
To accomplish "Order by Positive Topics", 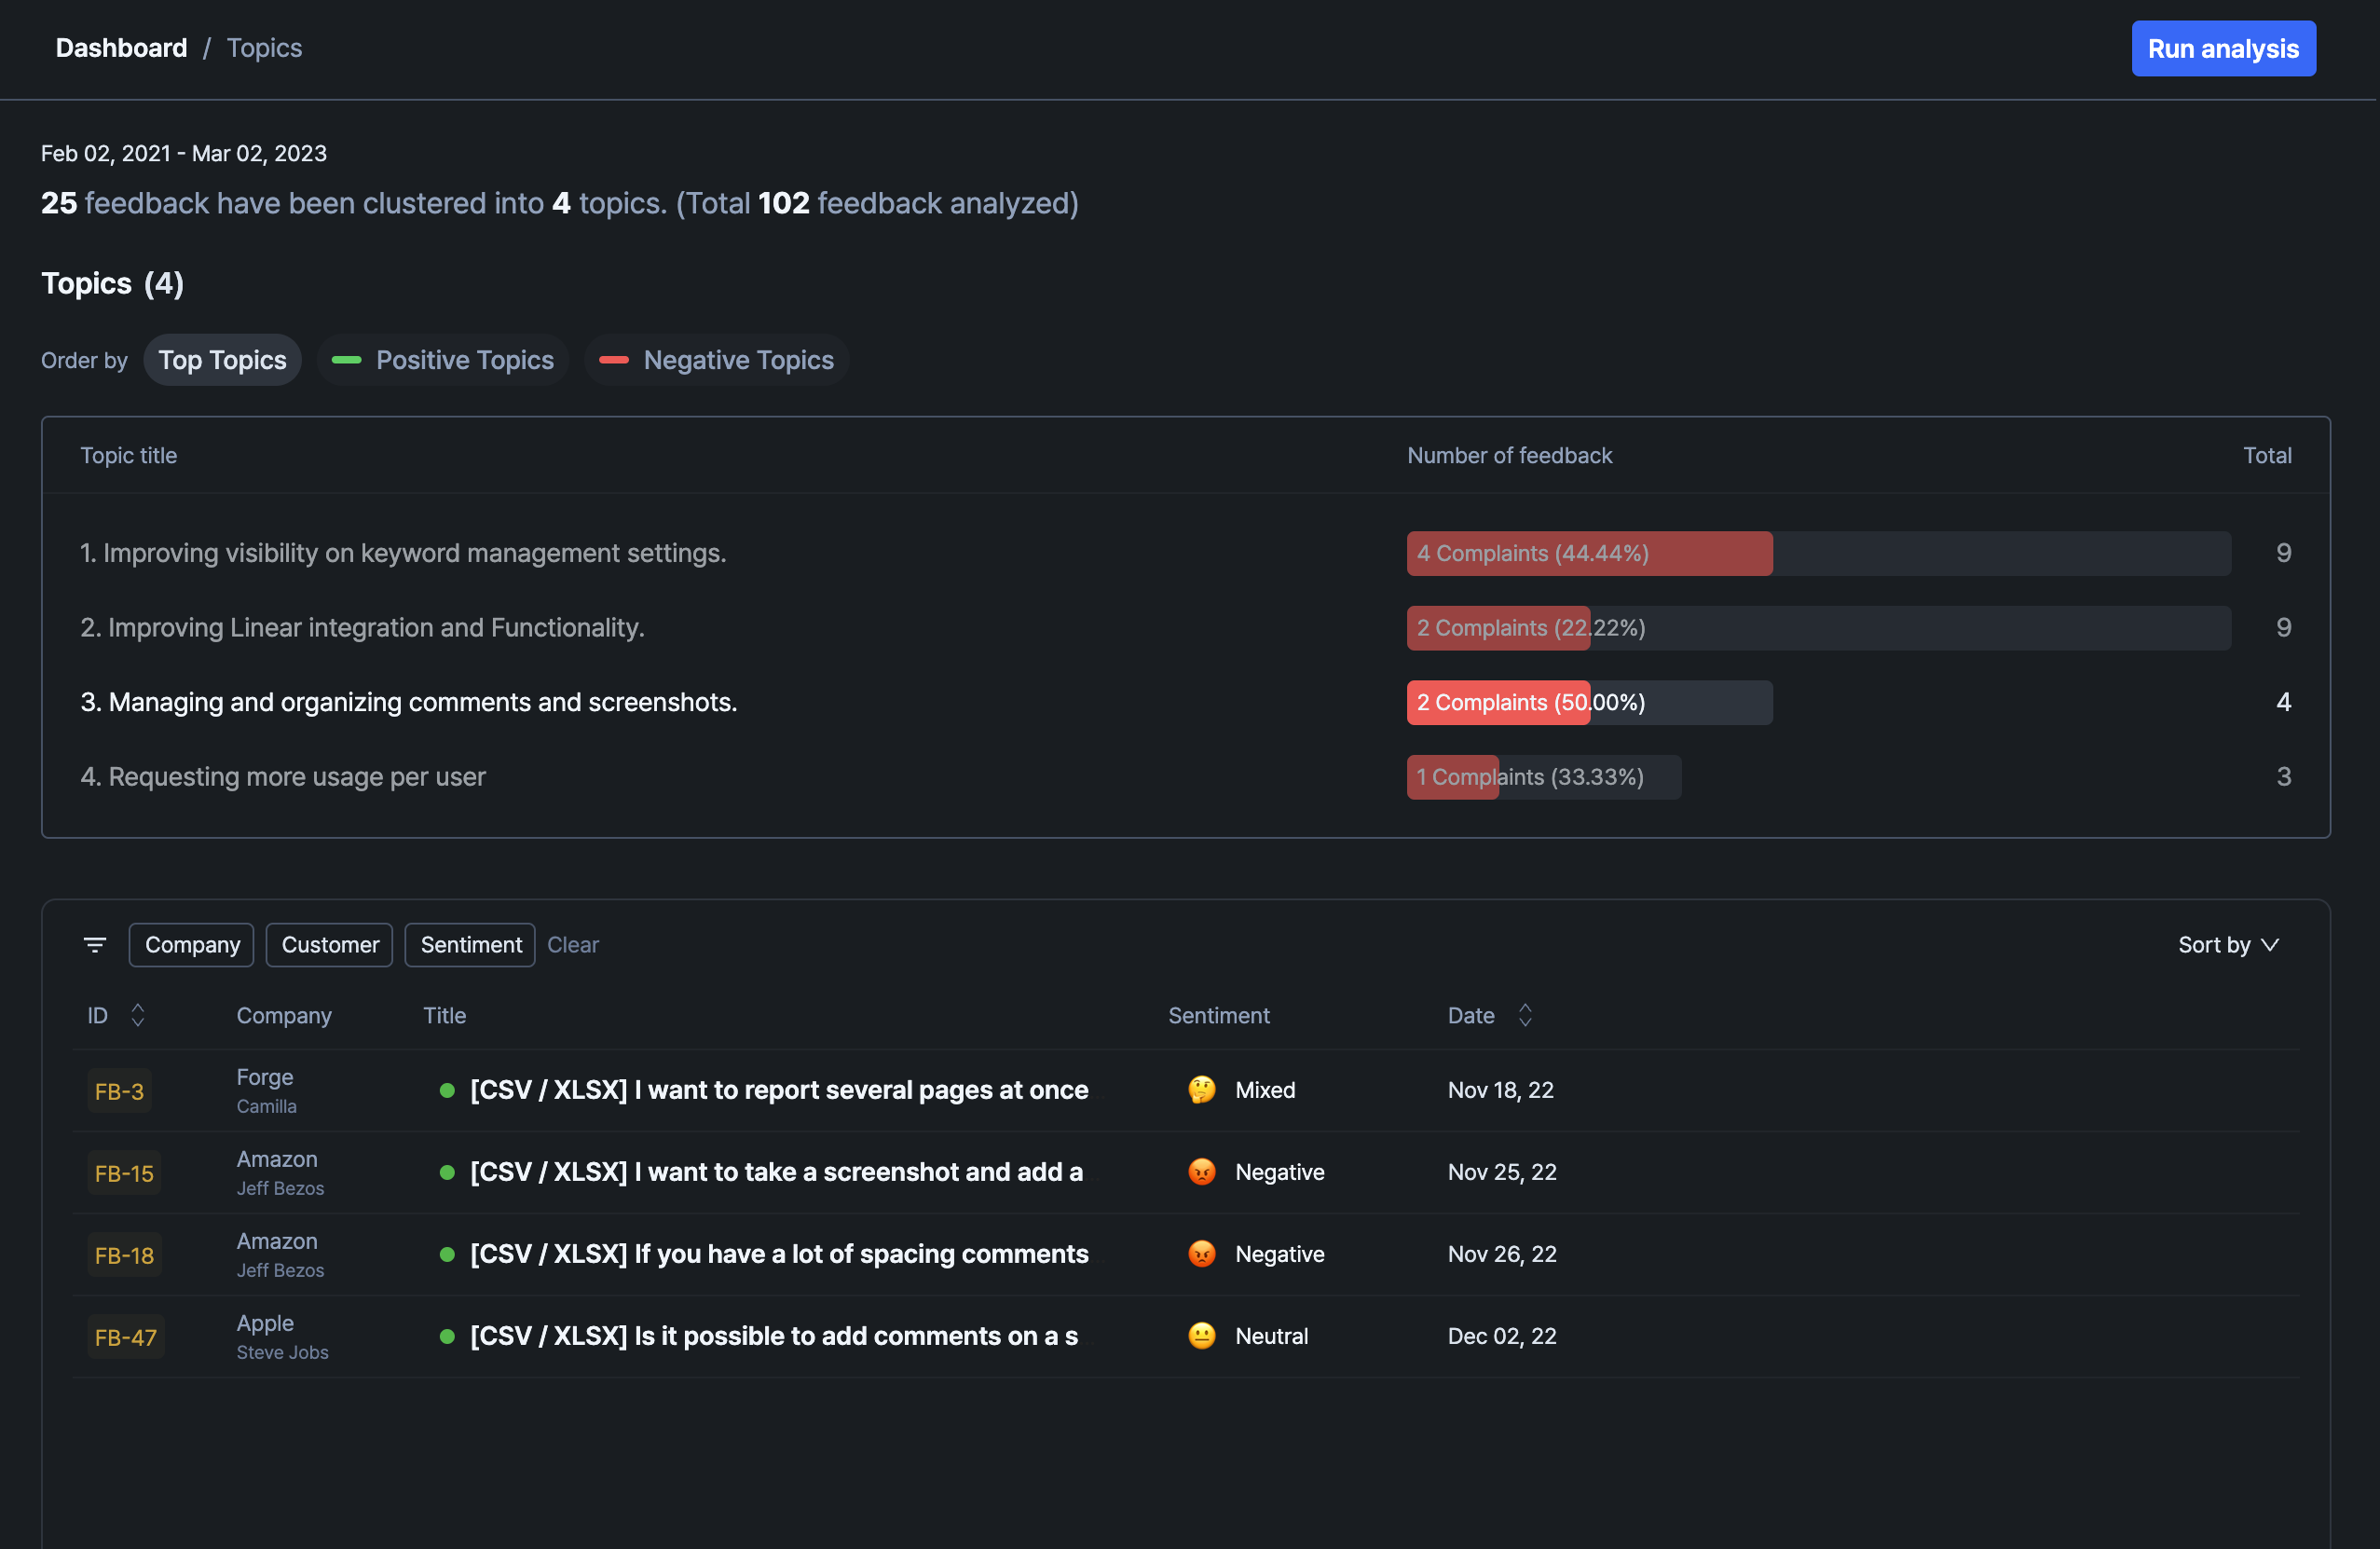I will tap(443, 360).
